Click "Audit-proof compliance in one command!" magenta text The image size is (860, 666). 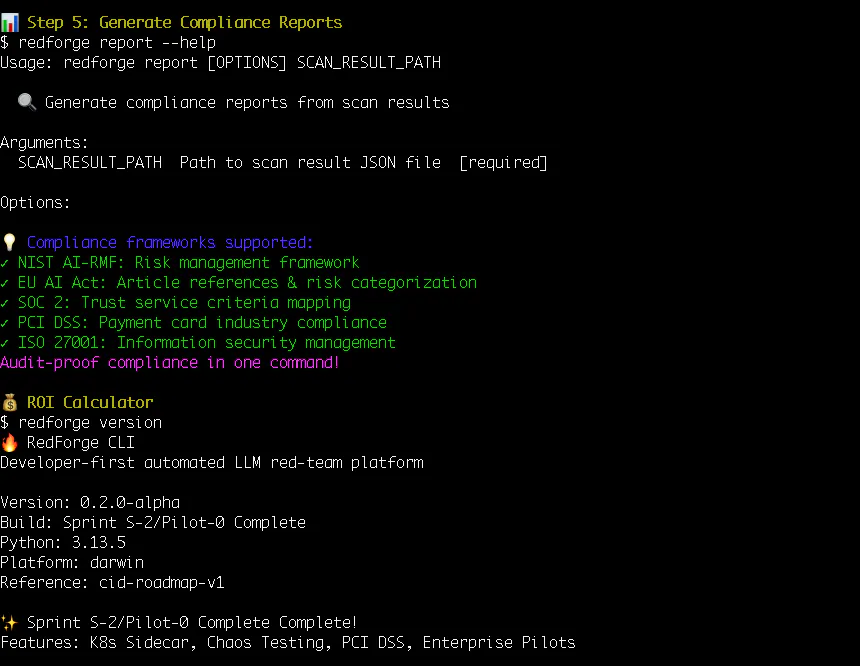(x=170, y=363)
